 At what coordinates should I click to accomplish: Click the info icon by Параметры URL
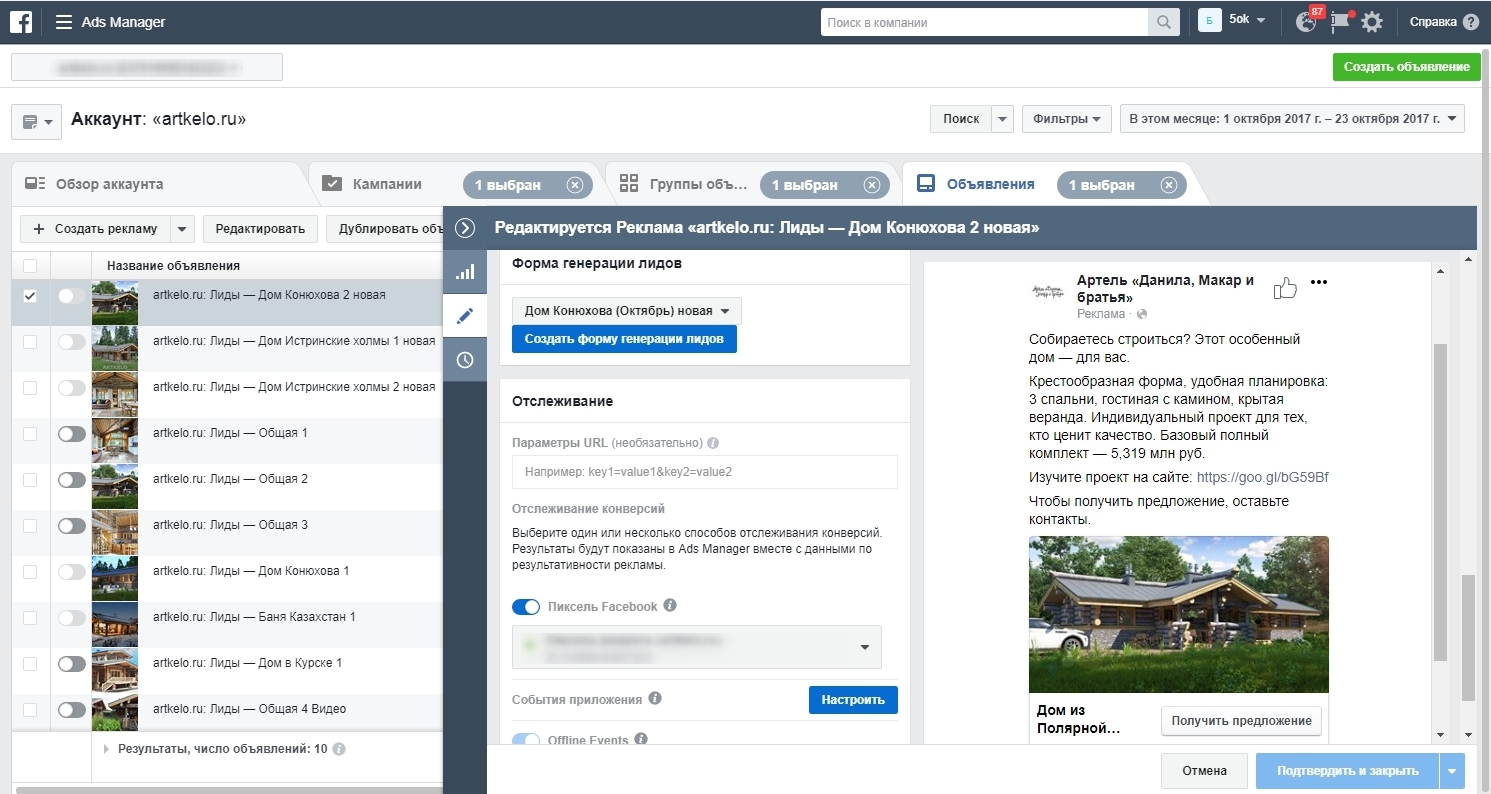pos(713,443)
